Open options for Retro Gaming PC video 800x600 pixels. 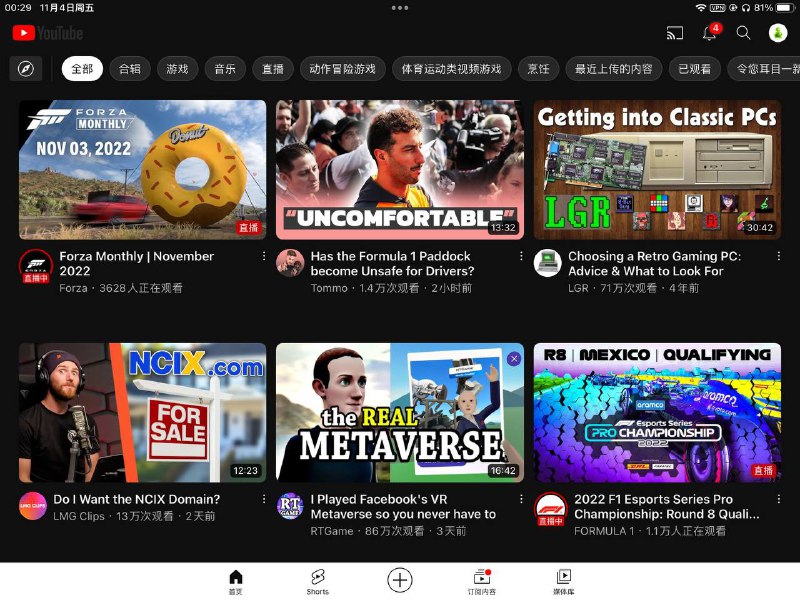[x=778, y=256]
